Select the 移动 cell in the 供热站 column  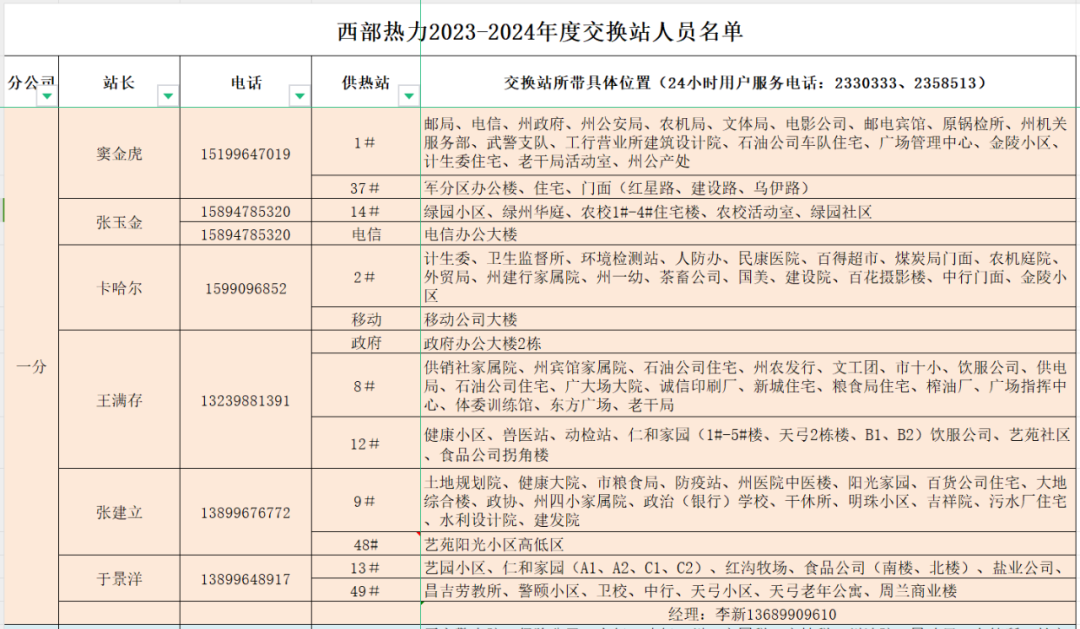(366, 319)
